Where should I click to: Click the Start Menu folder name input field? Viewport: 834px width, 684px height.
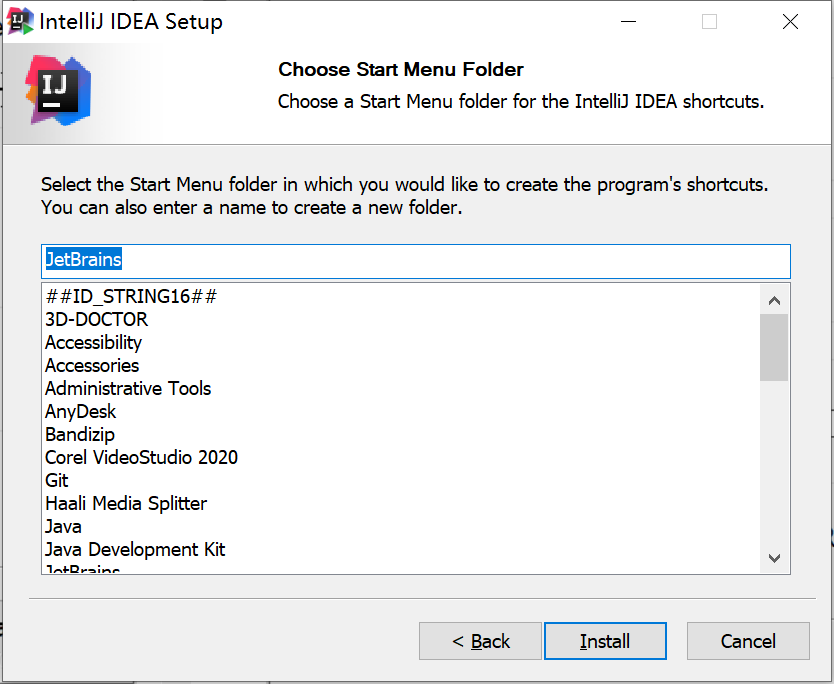click(x=400, y=260)
